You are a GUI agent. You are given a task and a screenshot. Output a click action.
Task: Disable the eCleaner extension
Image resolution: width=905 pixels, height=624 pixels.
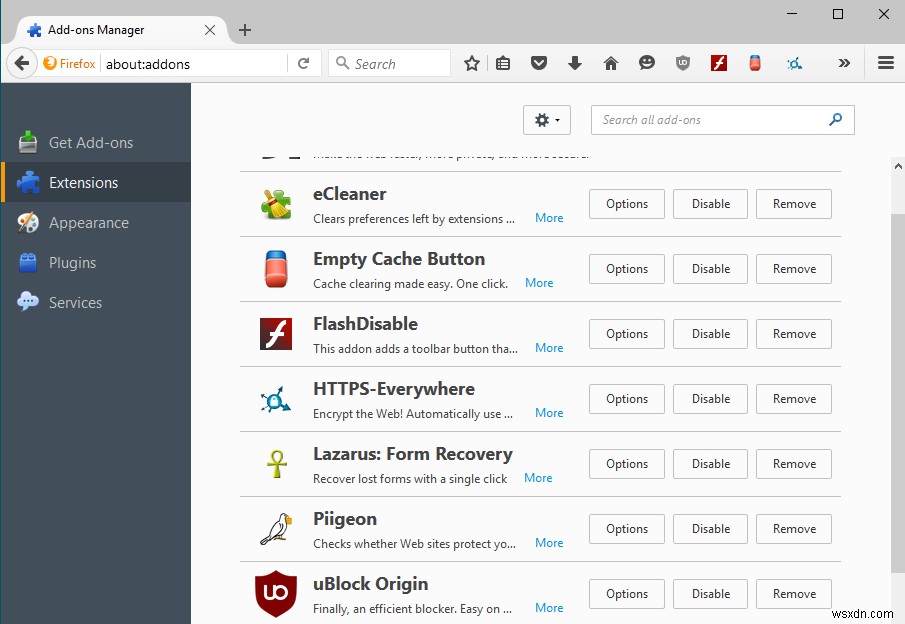click(710, 203)
